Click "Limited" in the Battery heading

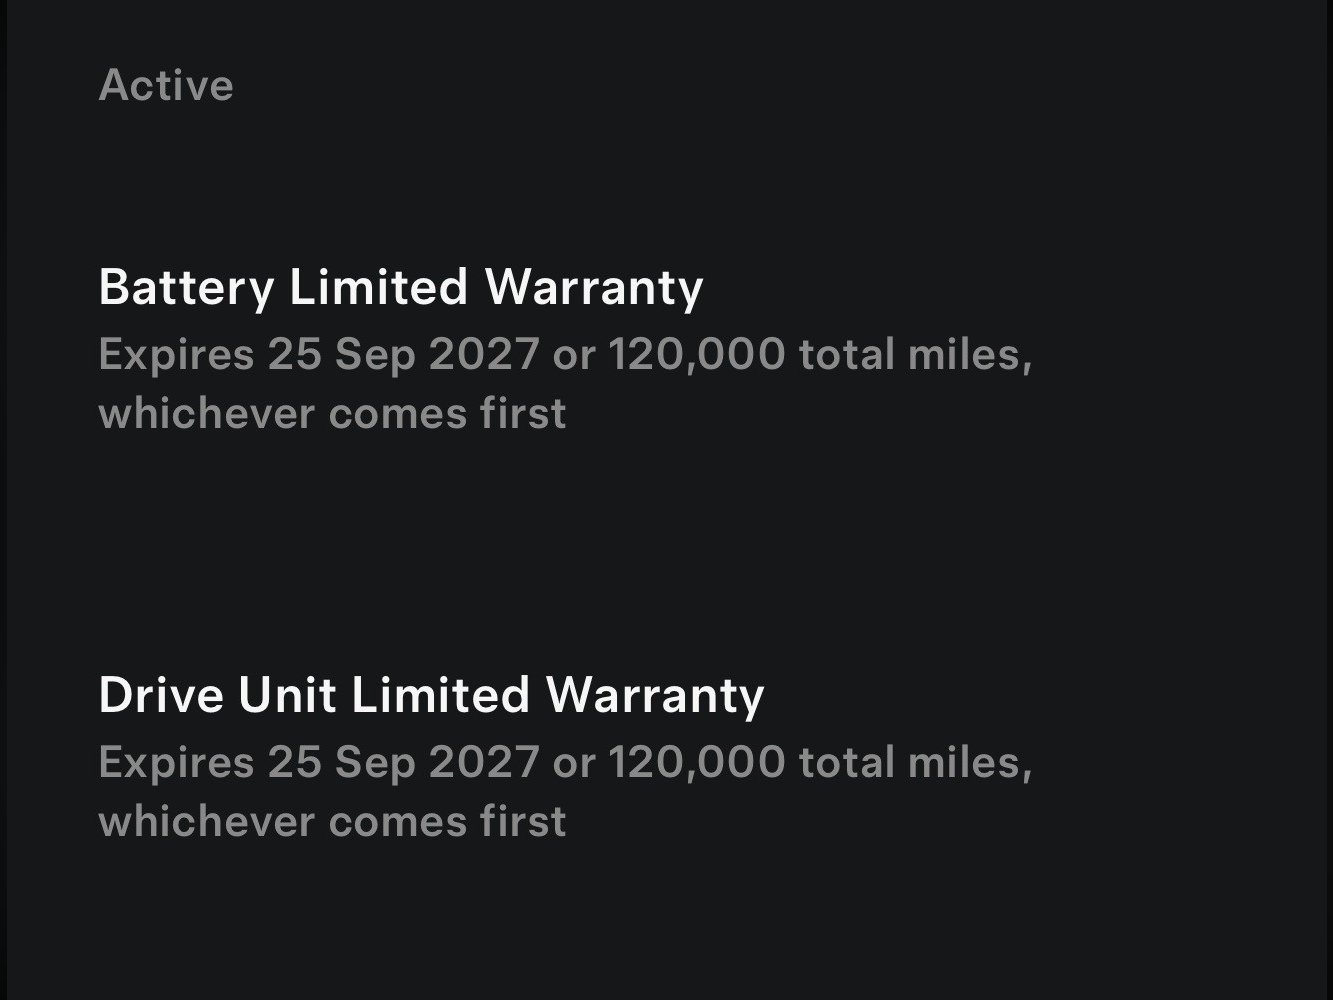378,288
